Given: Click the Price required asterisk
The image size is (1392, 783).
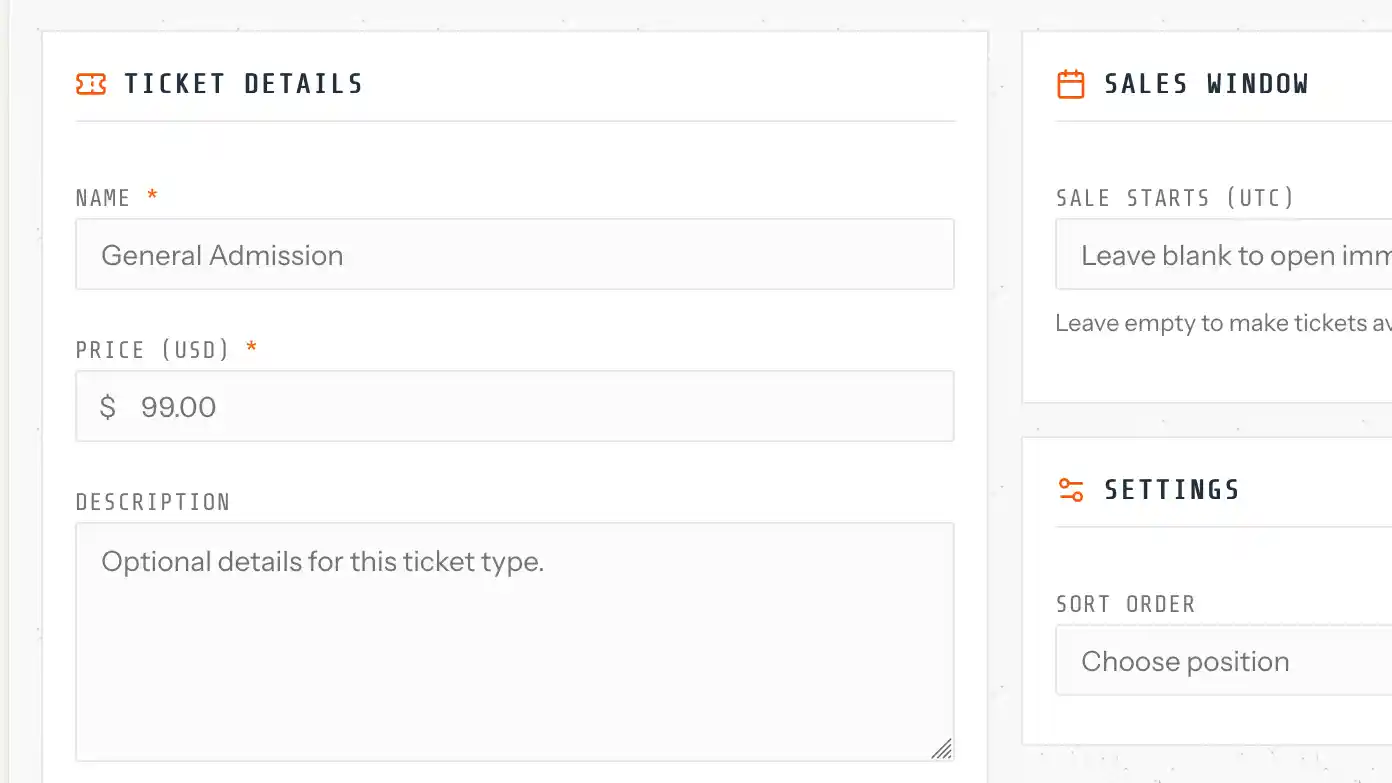Looking at the screenshot, I should pyautogui.click(x=252, y=348).
